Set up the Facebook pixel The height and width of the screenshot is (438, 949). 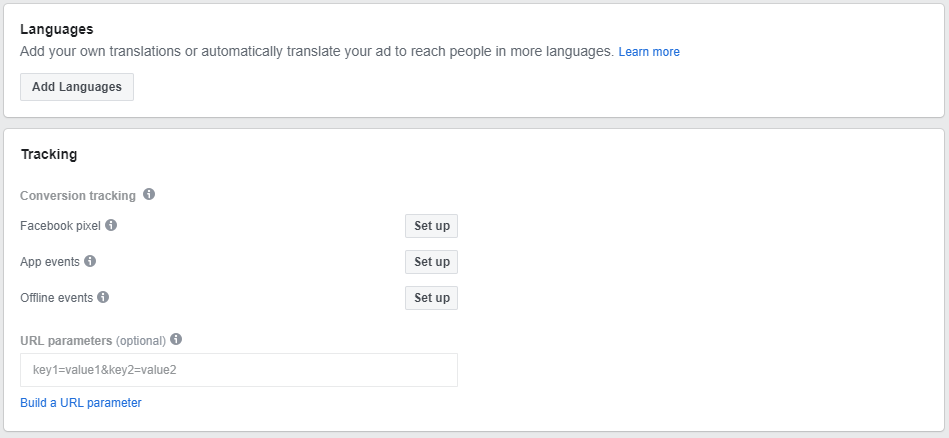[x=431, y=226]
